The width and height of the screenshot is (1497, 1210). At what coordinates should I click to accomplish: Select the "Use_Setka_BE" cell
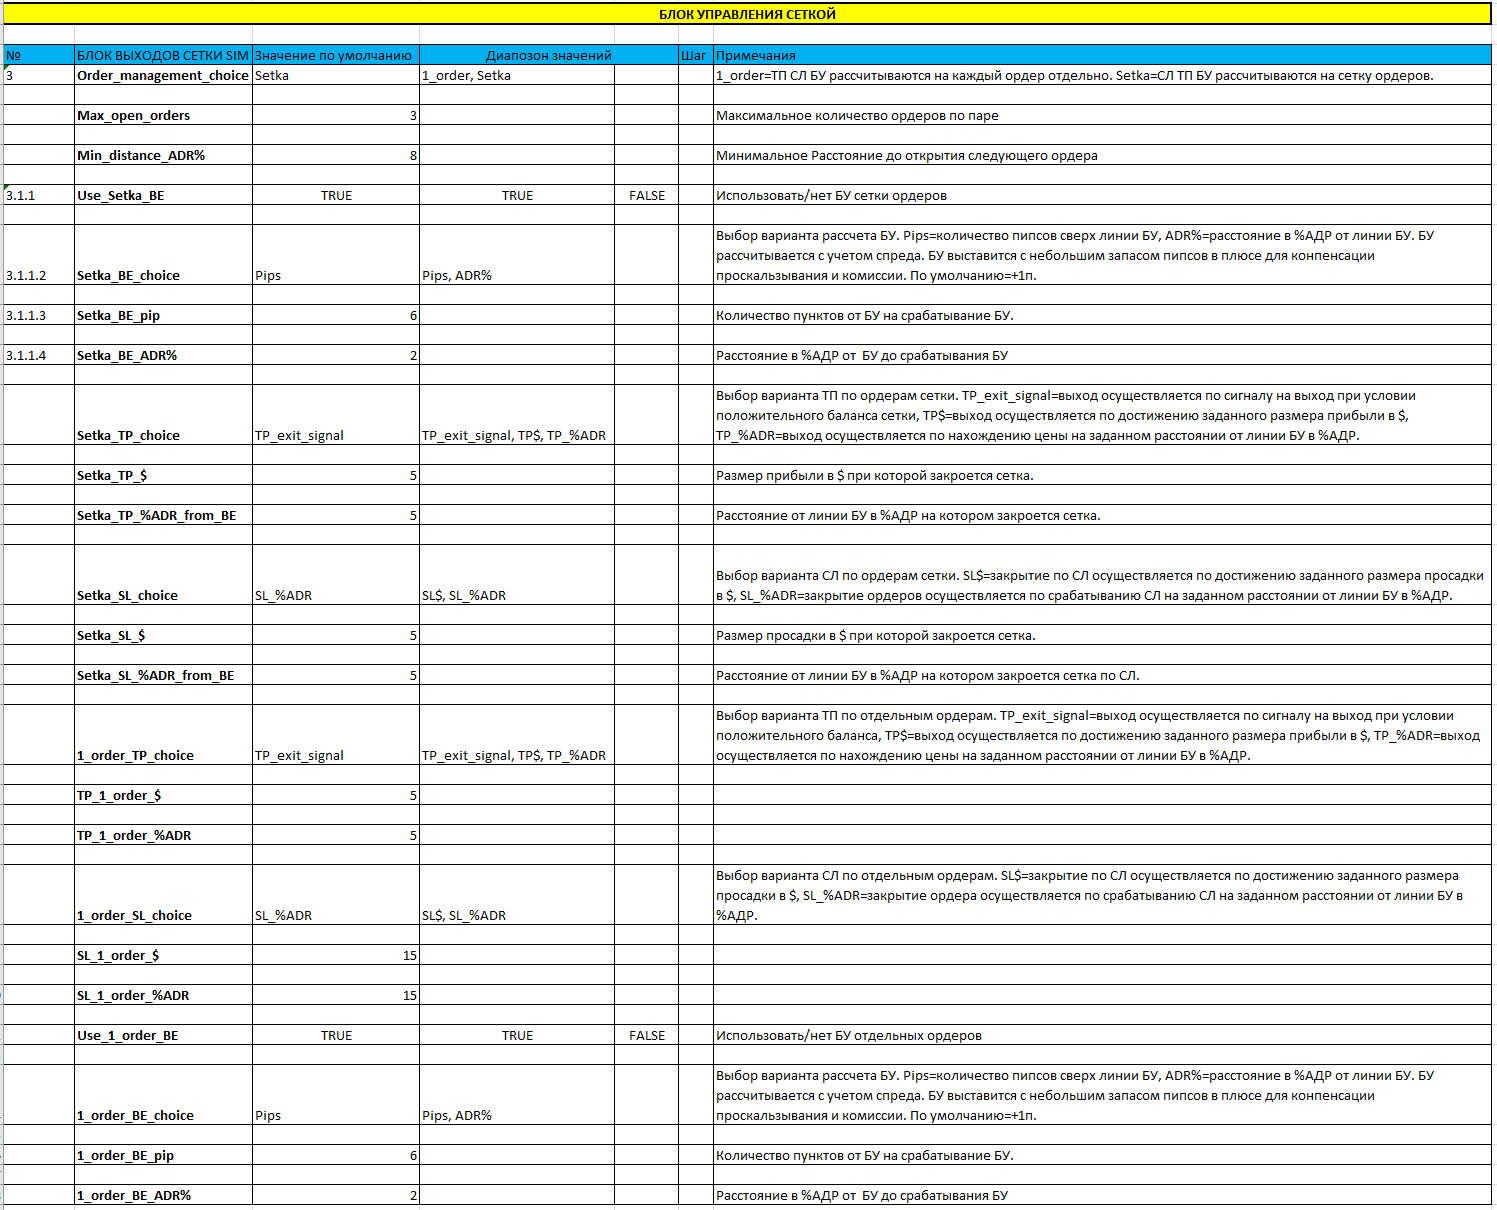(x=163, y=195)
